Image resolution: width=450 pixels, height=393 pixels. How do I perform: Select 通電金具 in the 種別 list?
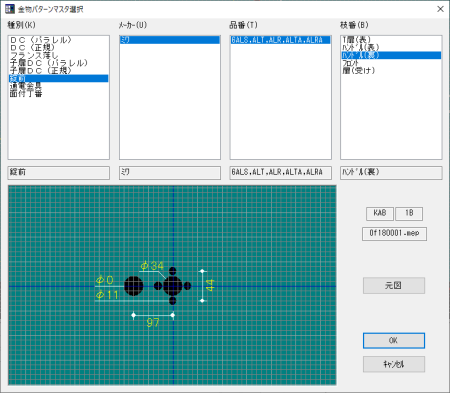pyautogui.click(x=58, y=86)
